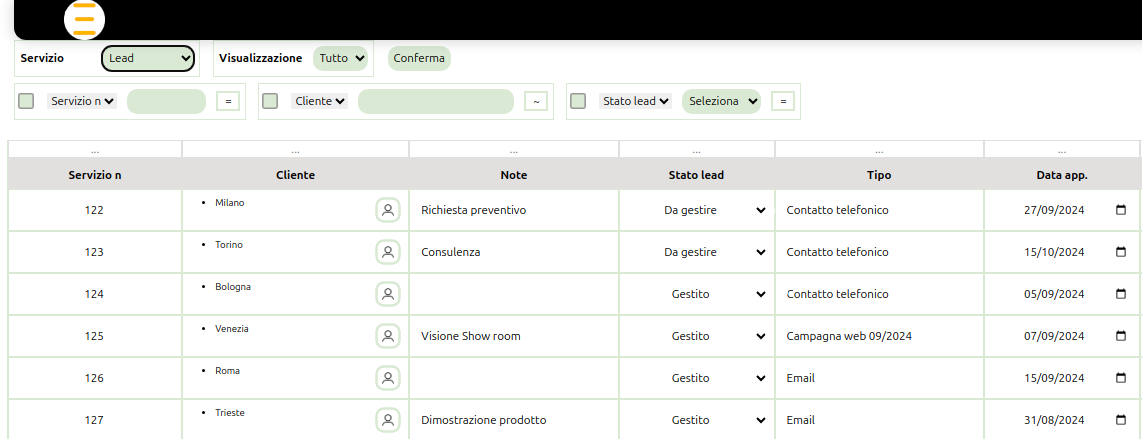
Task: Open the Servizio dropdown showing Lead
Action: [x=148, y=59]
